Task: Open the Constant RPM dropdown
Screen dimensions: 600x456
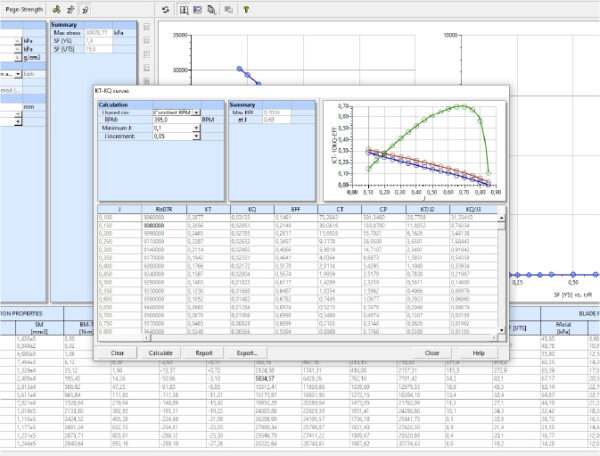Action: click(195, 113)
